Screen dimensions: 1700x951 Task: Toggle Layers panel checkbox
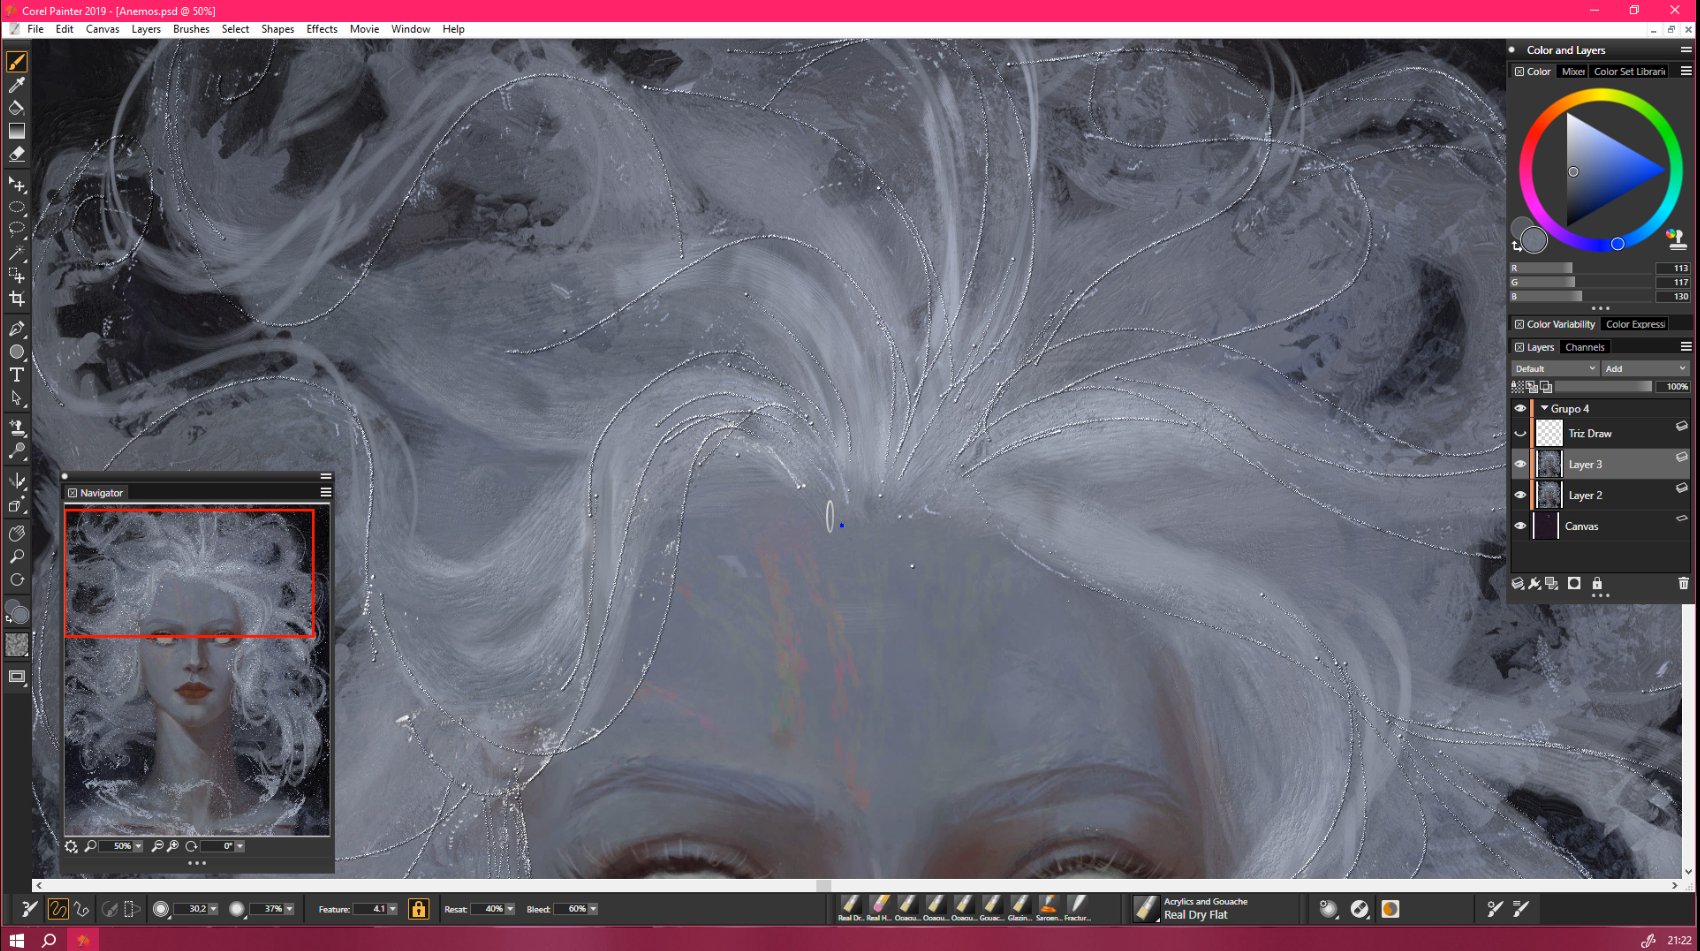click(x=1519, y=347)
